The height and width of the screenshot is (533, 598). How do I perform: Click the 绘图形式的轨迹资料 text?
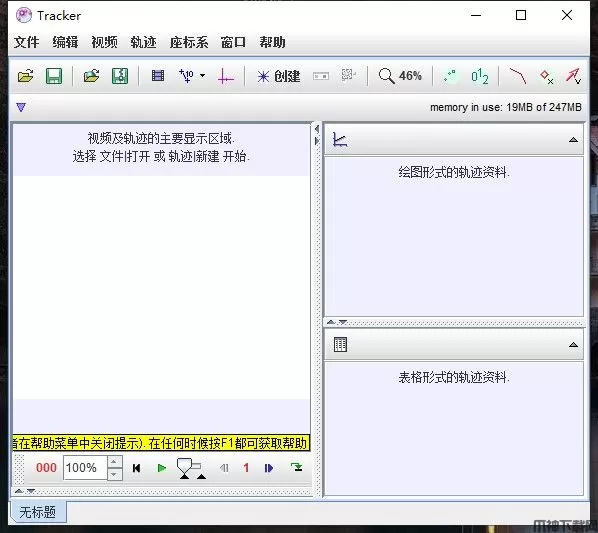tap(454, 173)
